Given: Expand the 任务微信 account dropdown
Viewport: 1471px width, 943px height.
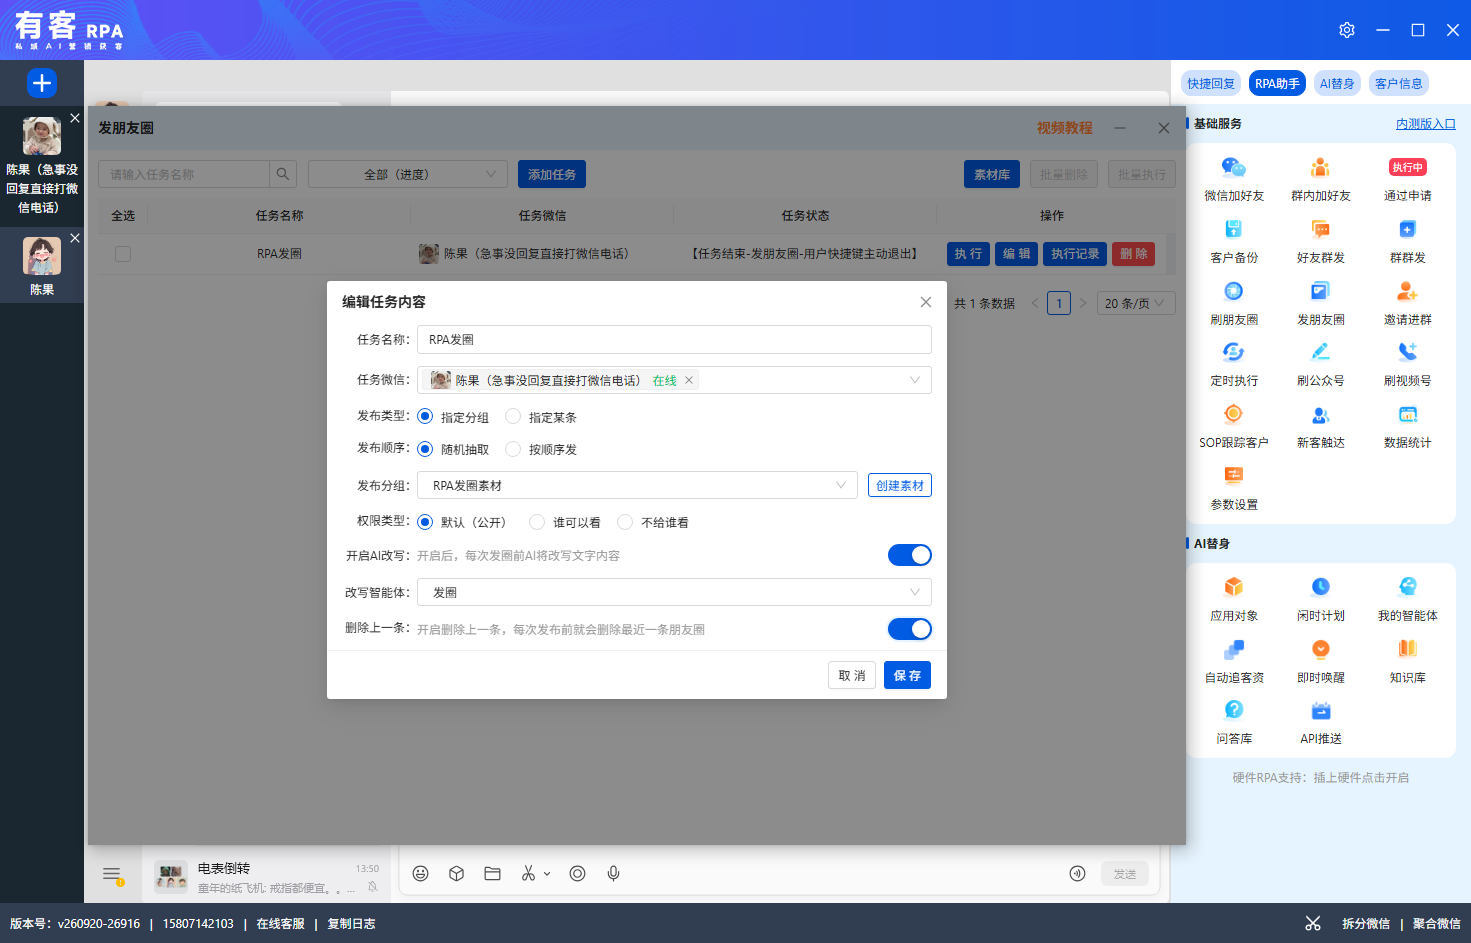Looking at the screenshot, I should coord(914,380).
